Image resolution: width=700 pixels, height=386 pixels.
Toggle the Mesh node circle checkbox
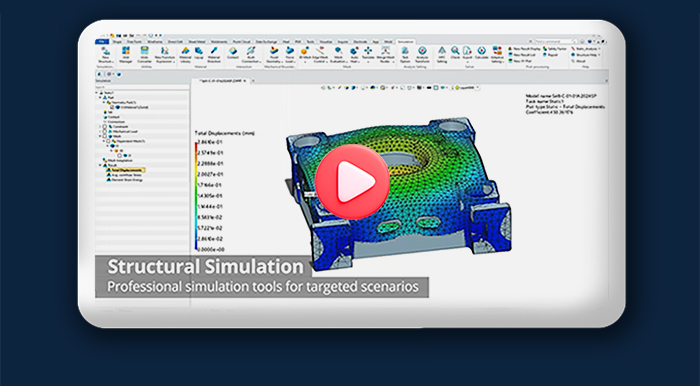[x=105, y=136]
